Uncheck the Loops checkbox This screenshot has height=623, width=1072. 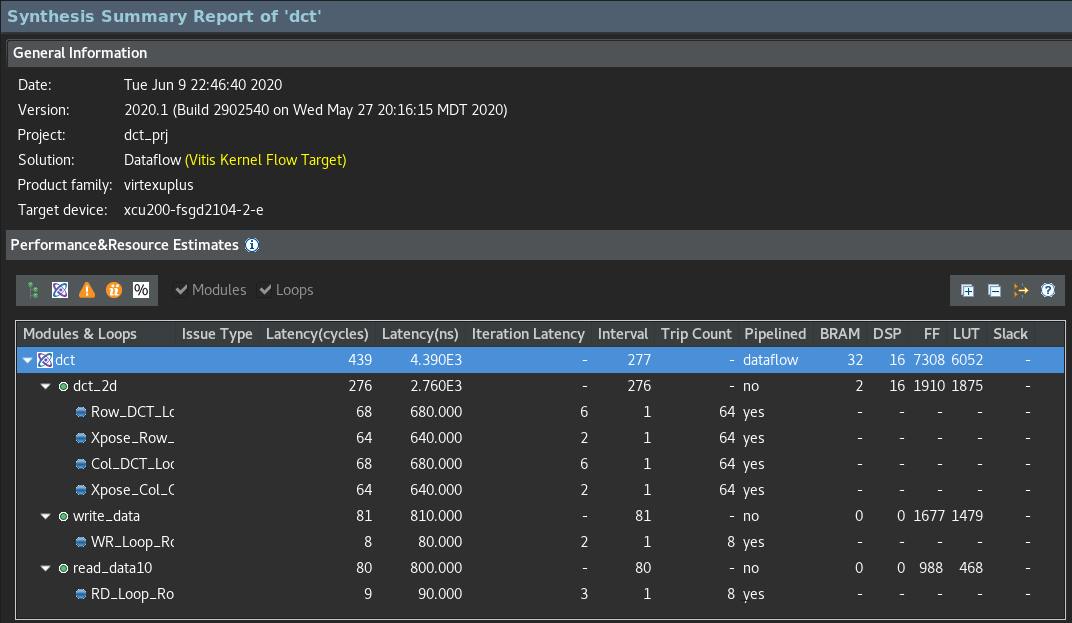click(265, 290)
